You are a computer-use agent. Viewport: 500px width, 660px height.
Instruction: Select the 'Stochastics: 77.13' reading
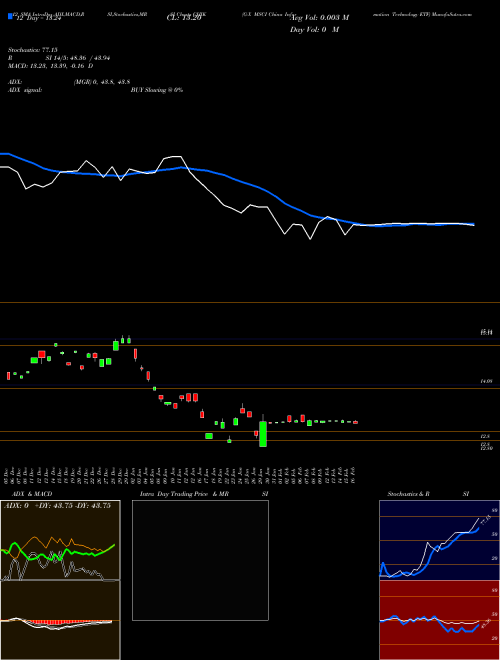coord(32,50)
